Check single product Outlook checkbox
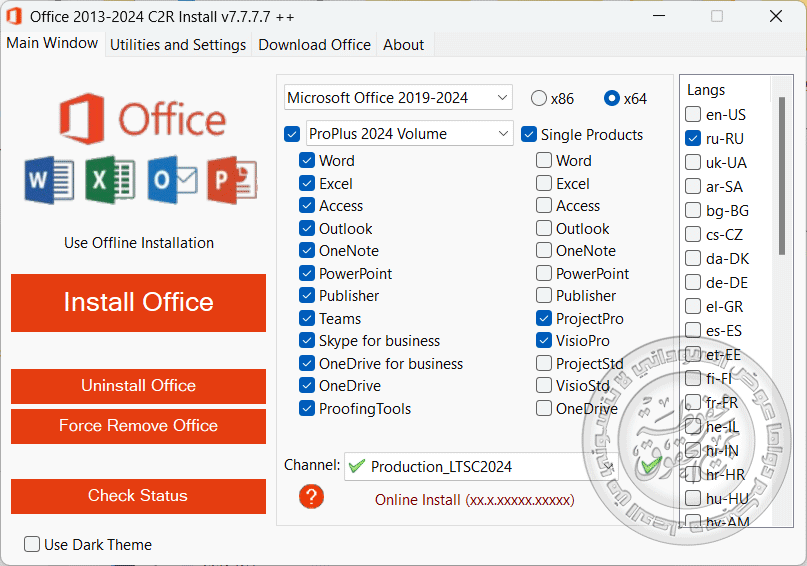This screenshot has height=566, width=807. tap(544, 228)
